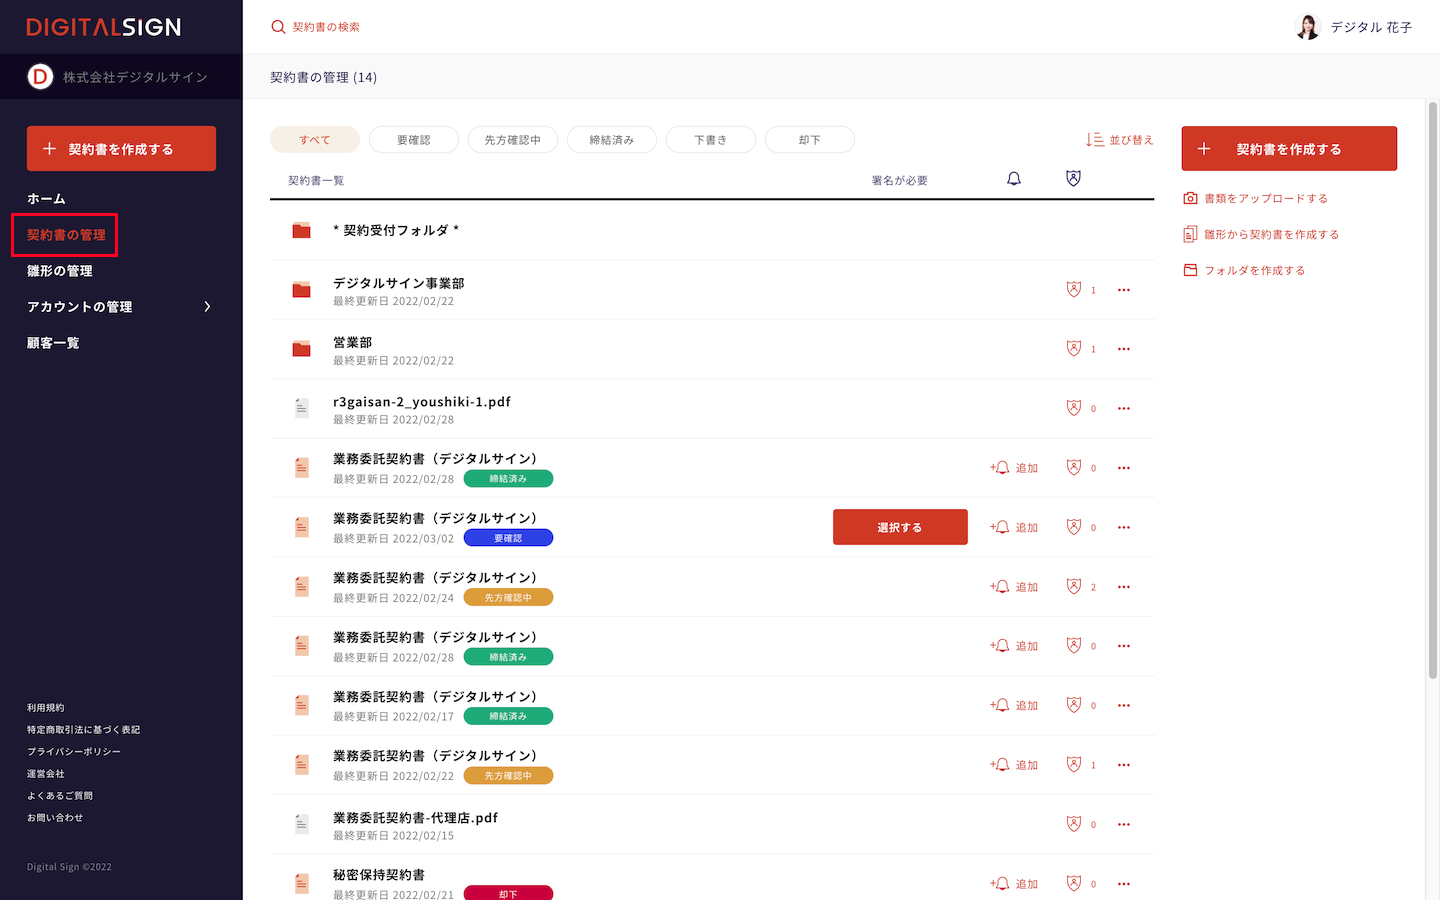The height and width of the screenshot is (900, 1440).
Task: Open more options for 営業部 folder
Action: pyautogui.click(x=1124, y=349)
